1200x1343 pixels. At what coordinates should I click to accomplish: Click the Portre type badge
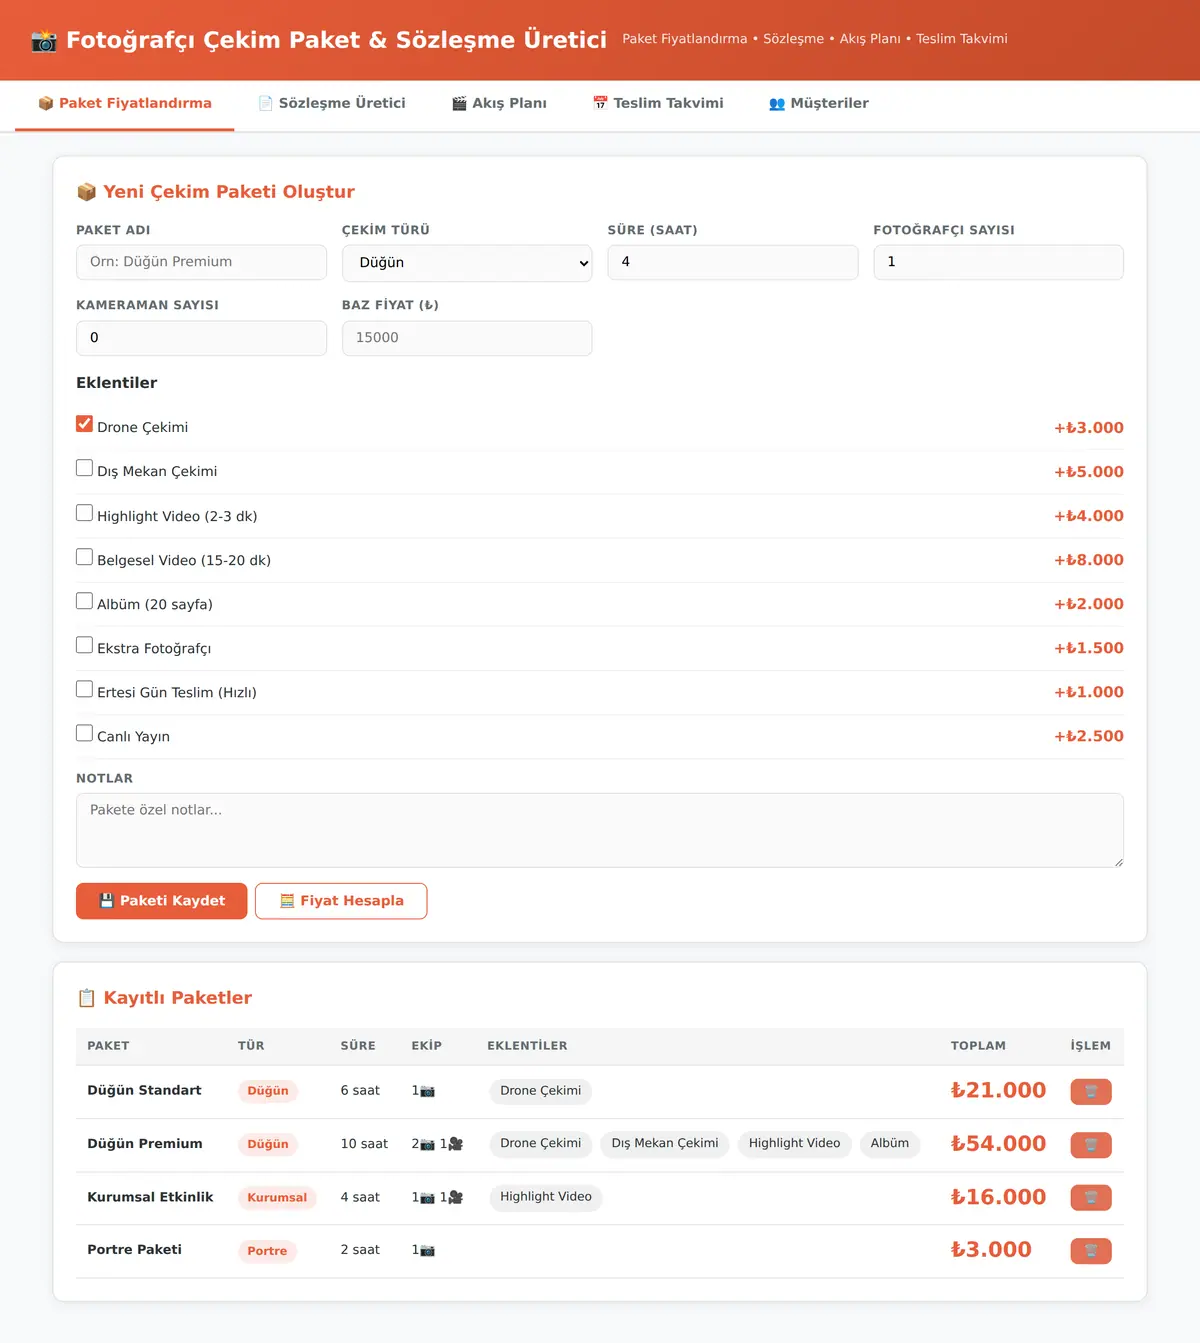pos(267,1251)
